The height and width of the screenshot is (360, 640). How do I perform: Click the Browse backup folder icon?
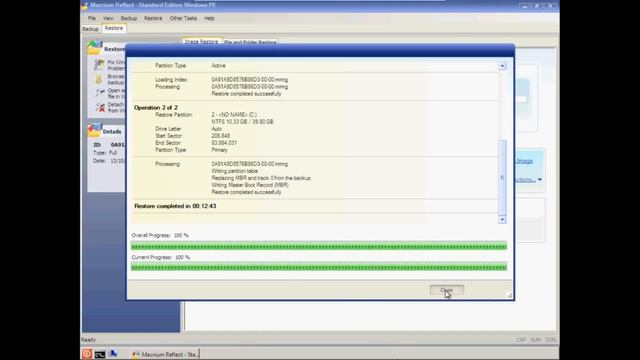pos(98,79)
